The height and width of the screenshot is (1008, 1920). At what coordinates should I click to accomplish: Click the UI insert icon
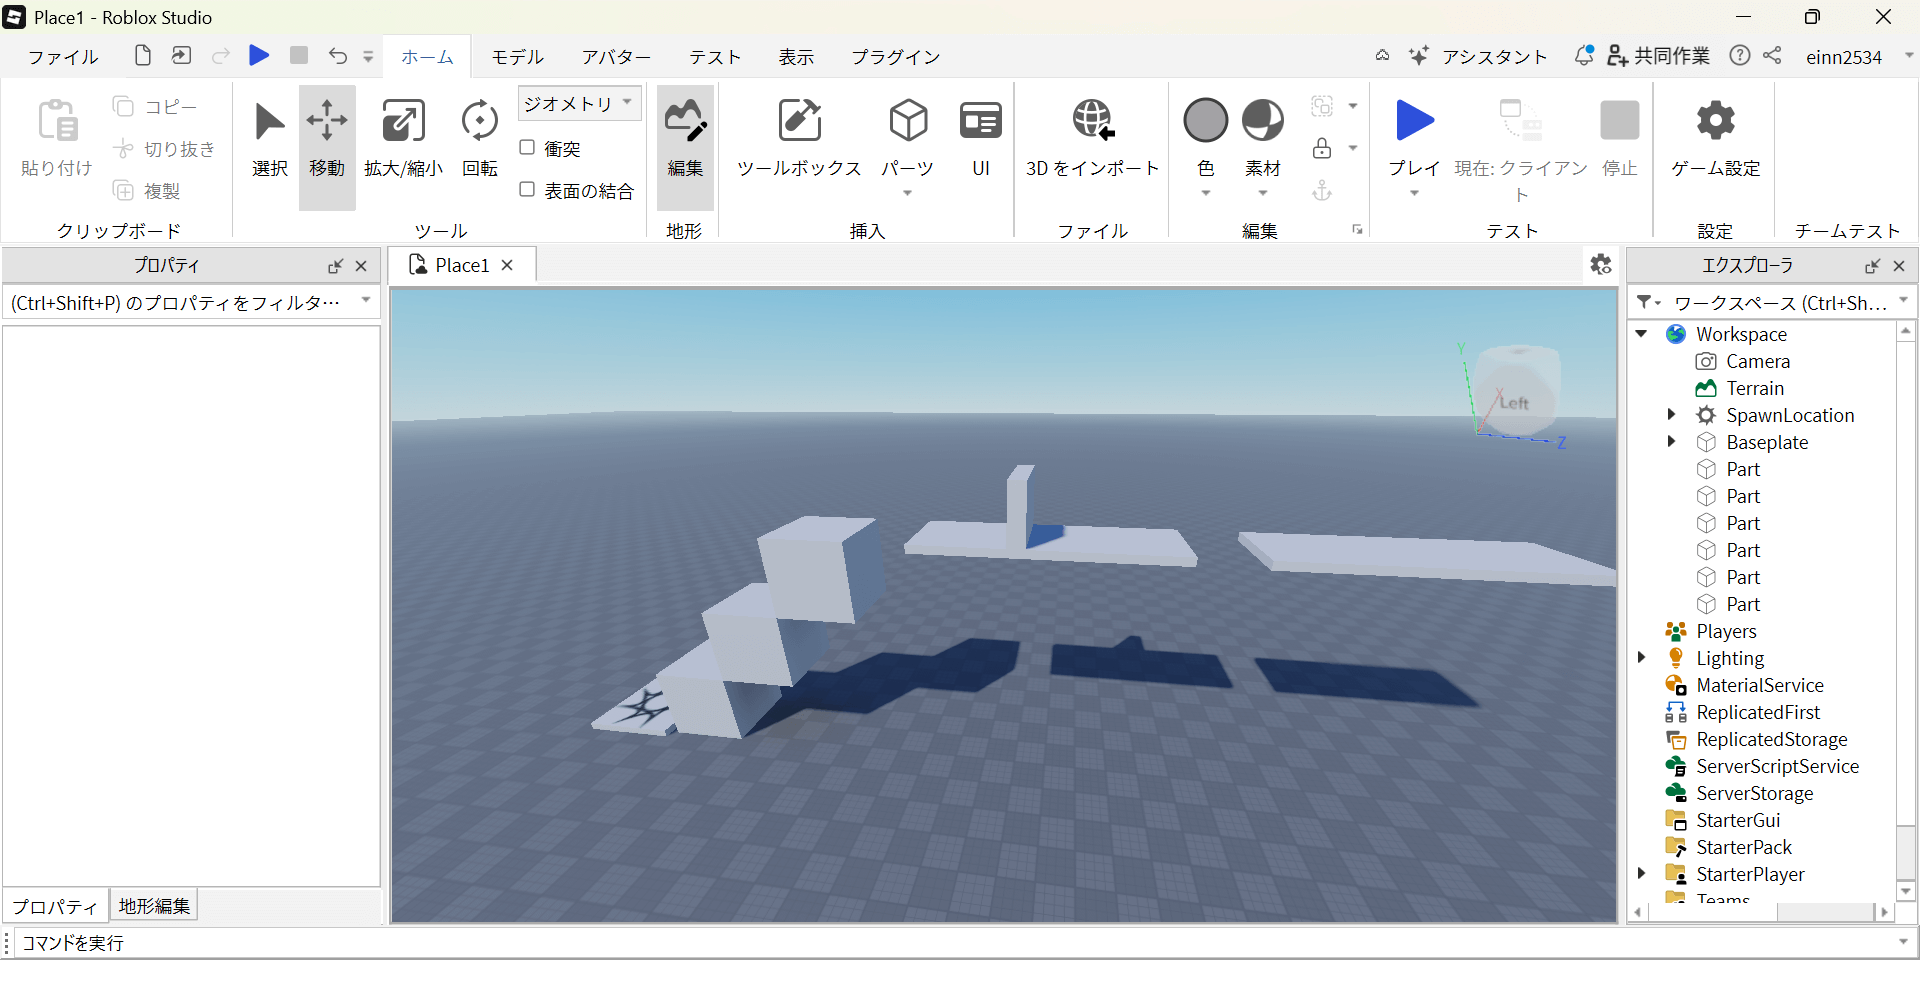pyautogui.click(x=981, y=122)
